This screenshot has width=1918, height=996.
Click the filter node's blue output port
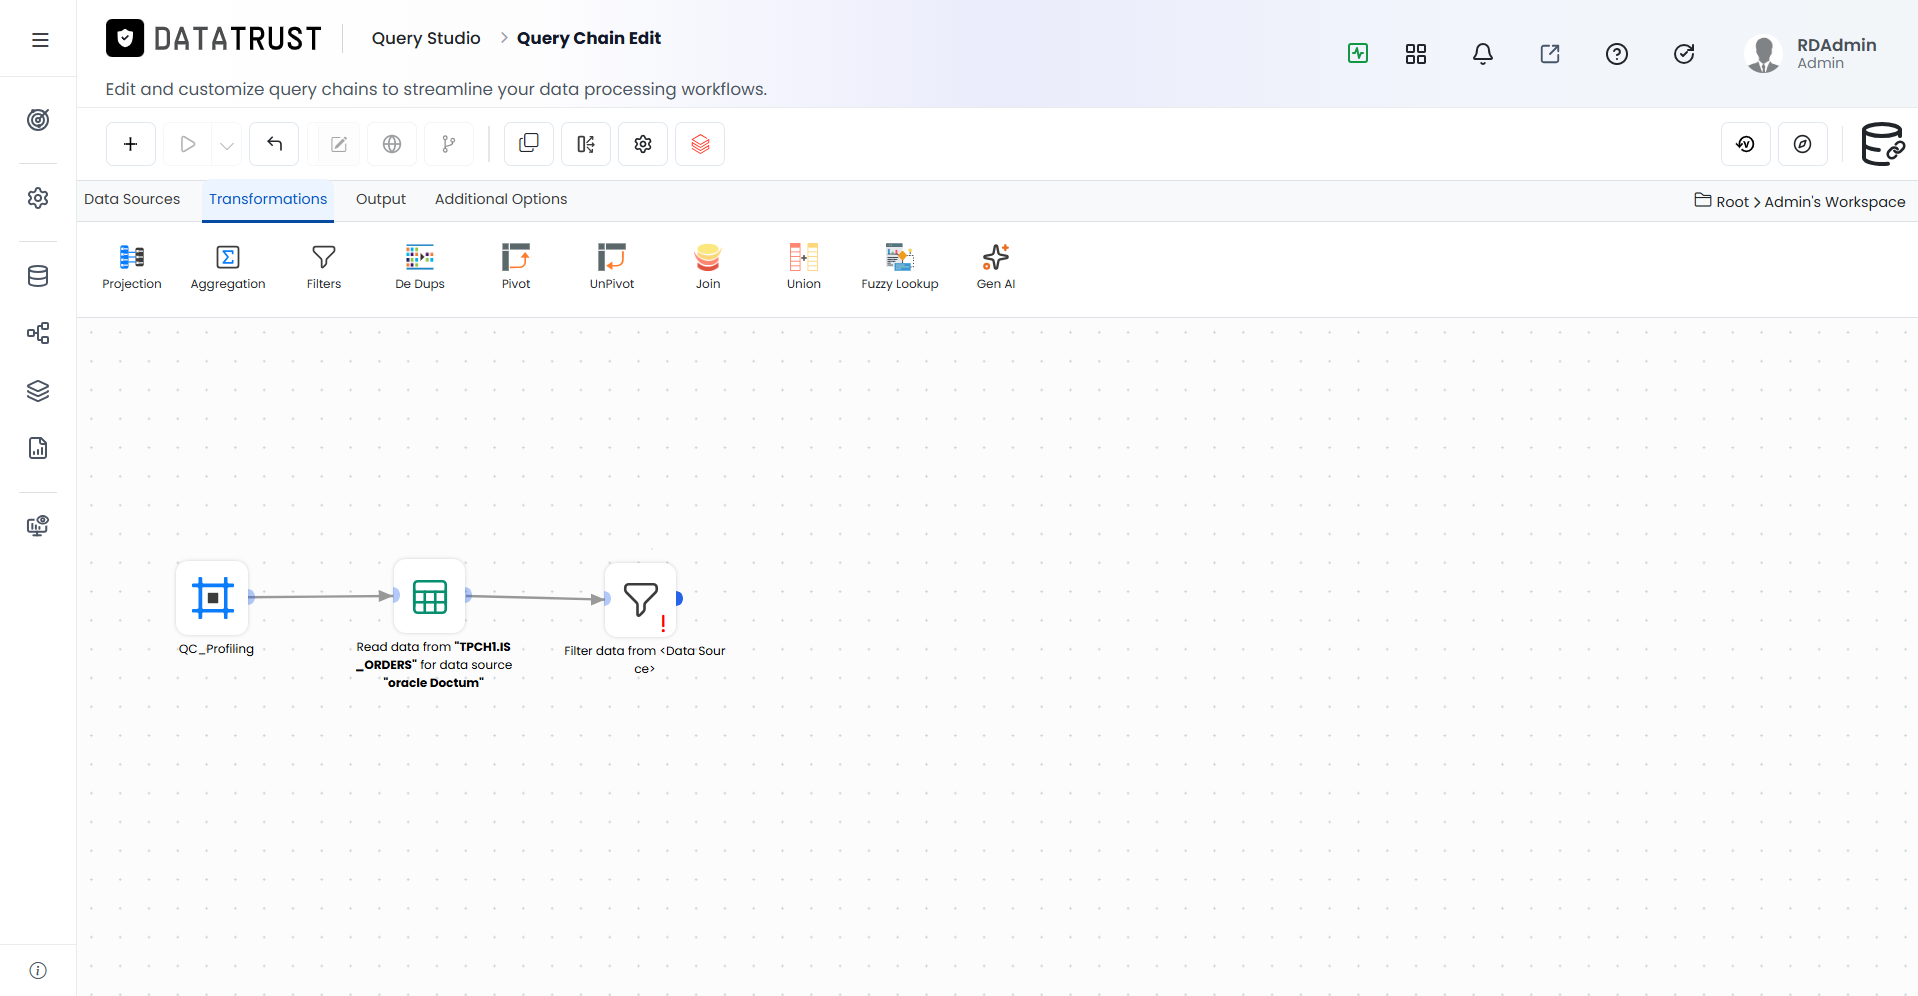point(679,598)
